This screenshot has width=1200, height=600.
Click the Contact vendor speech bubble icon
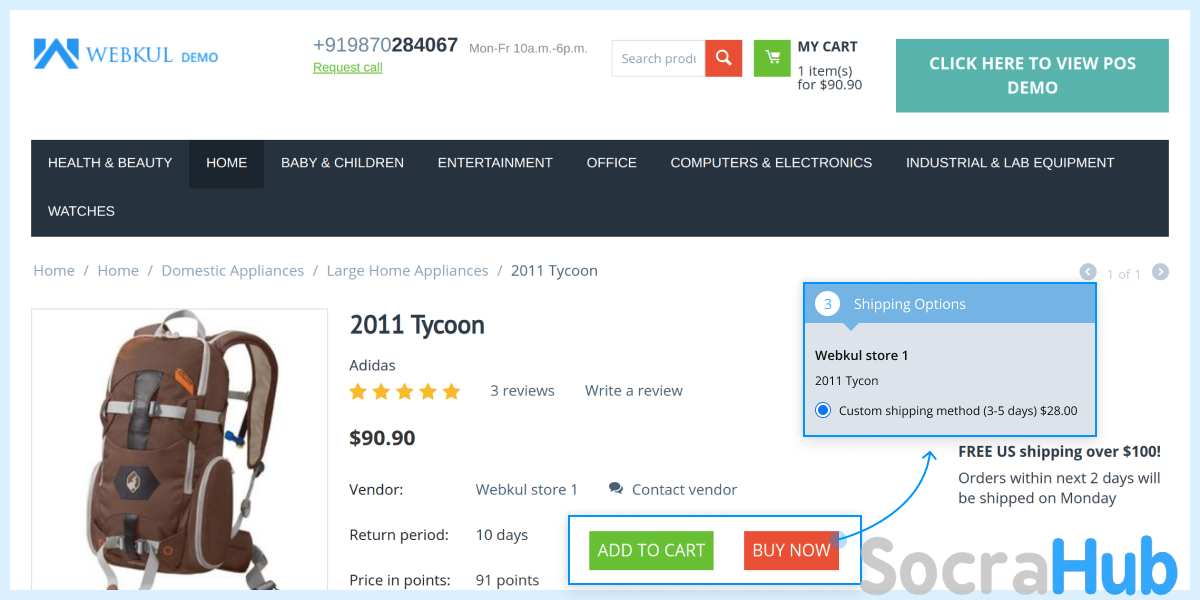(x=616, y=489)
